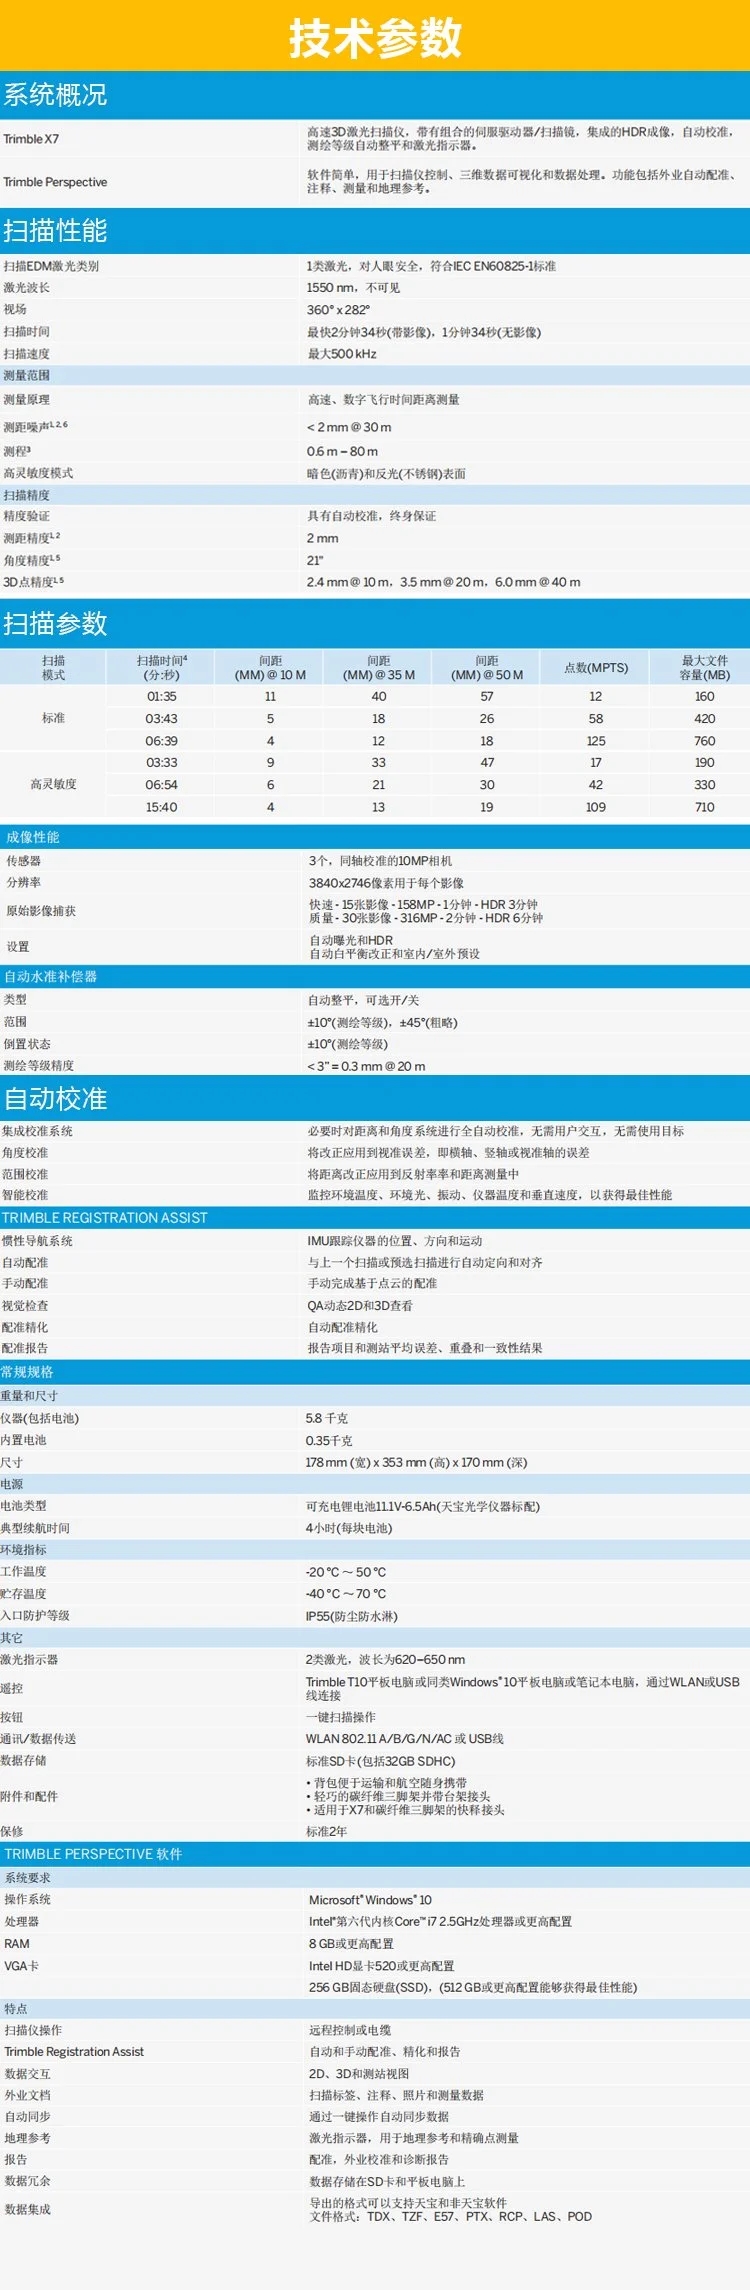The image size is (750, 2290).
Task: Click the 扫描EDM激光类别 label
Action: pos(51,266)
